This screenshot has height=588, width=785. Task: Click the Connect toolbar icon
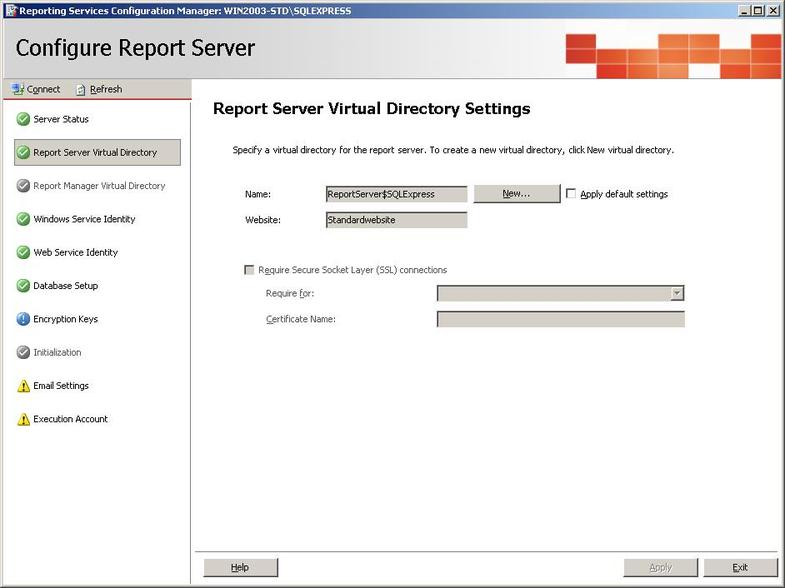pos(18,89)
